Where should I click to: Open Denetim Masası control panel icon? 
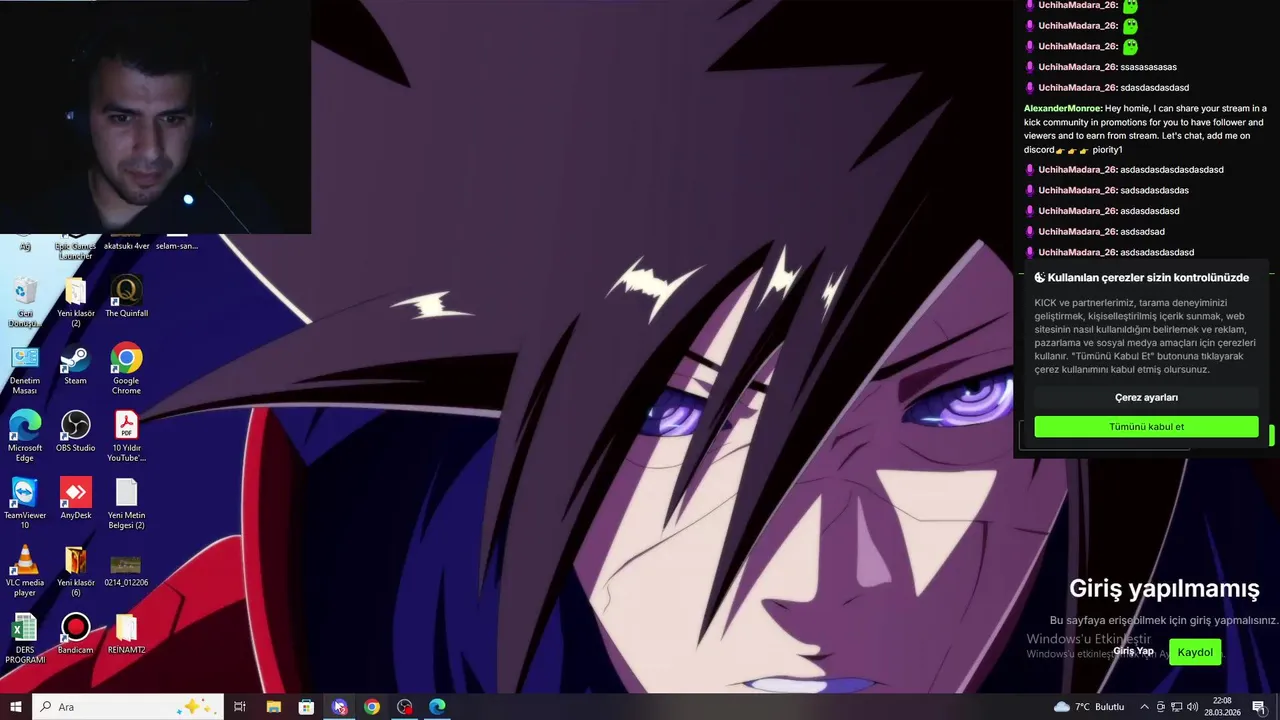coord(25,370)
